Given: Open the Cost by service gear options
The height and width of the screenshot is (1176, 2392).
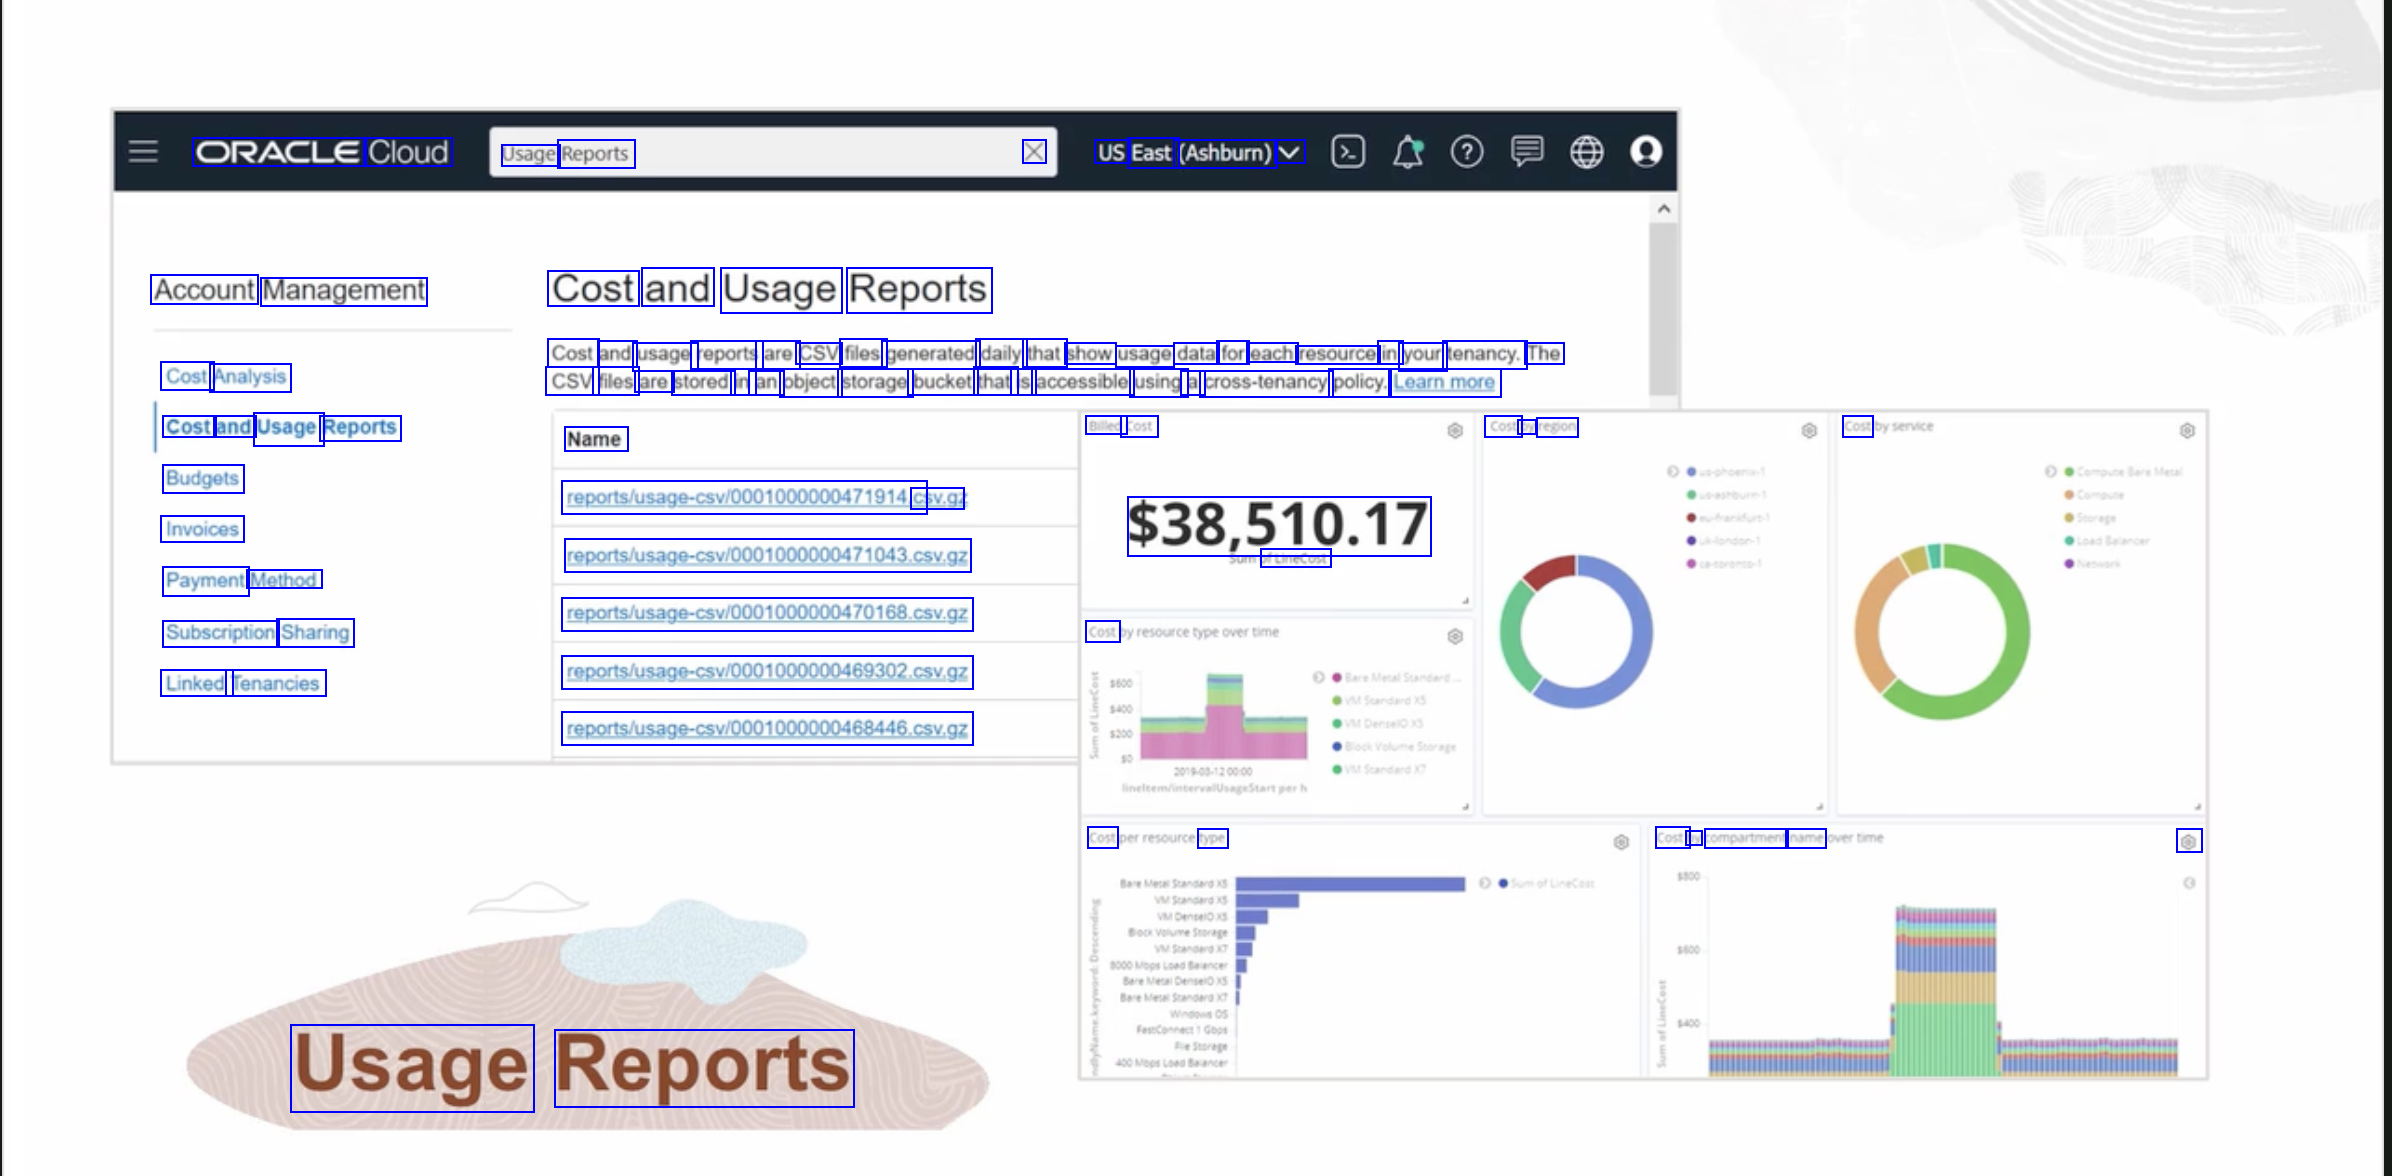Looking at the screenshot, I should pos(2187,430).
